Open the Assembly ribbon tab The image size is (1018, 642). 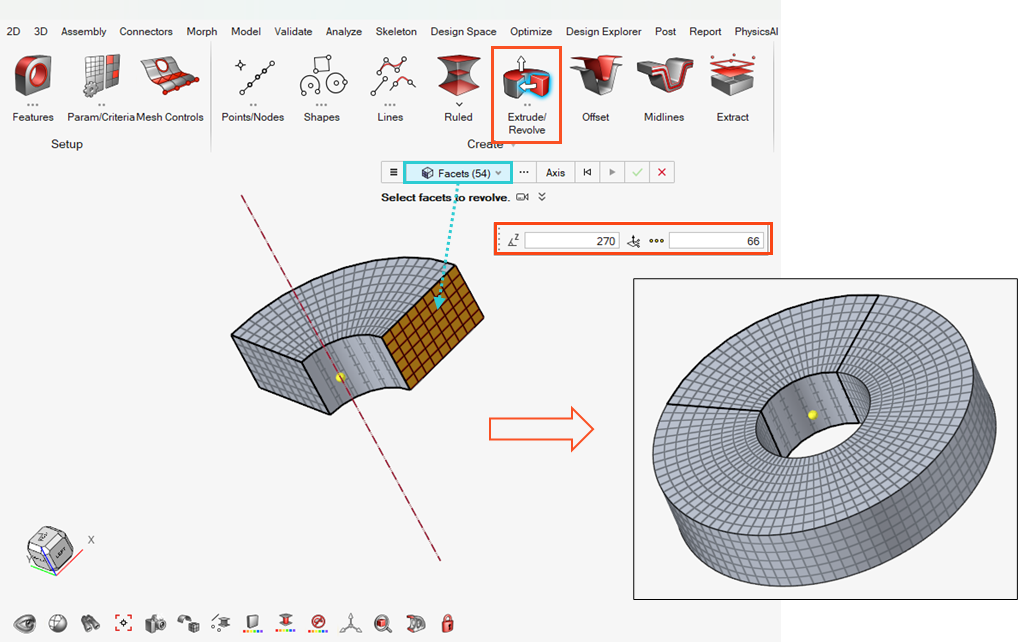point(84,31)
